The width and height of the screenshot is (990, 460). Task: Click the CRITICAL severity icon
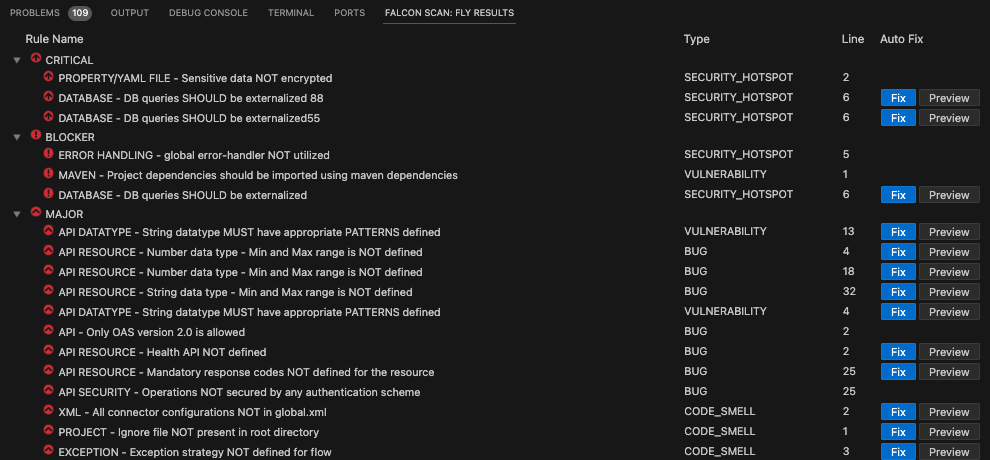pyautogui.click(x=36, y=59)
